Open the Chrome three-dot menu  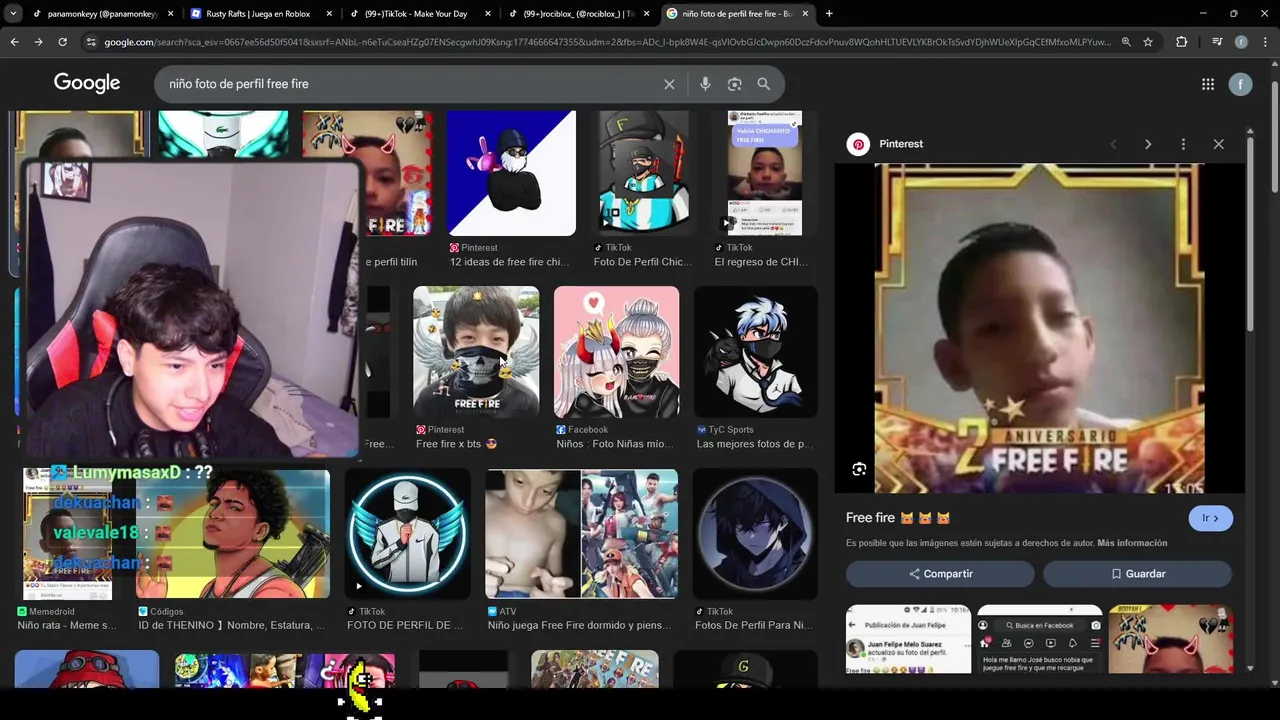pos(1265,42)
